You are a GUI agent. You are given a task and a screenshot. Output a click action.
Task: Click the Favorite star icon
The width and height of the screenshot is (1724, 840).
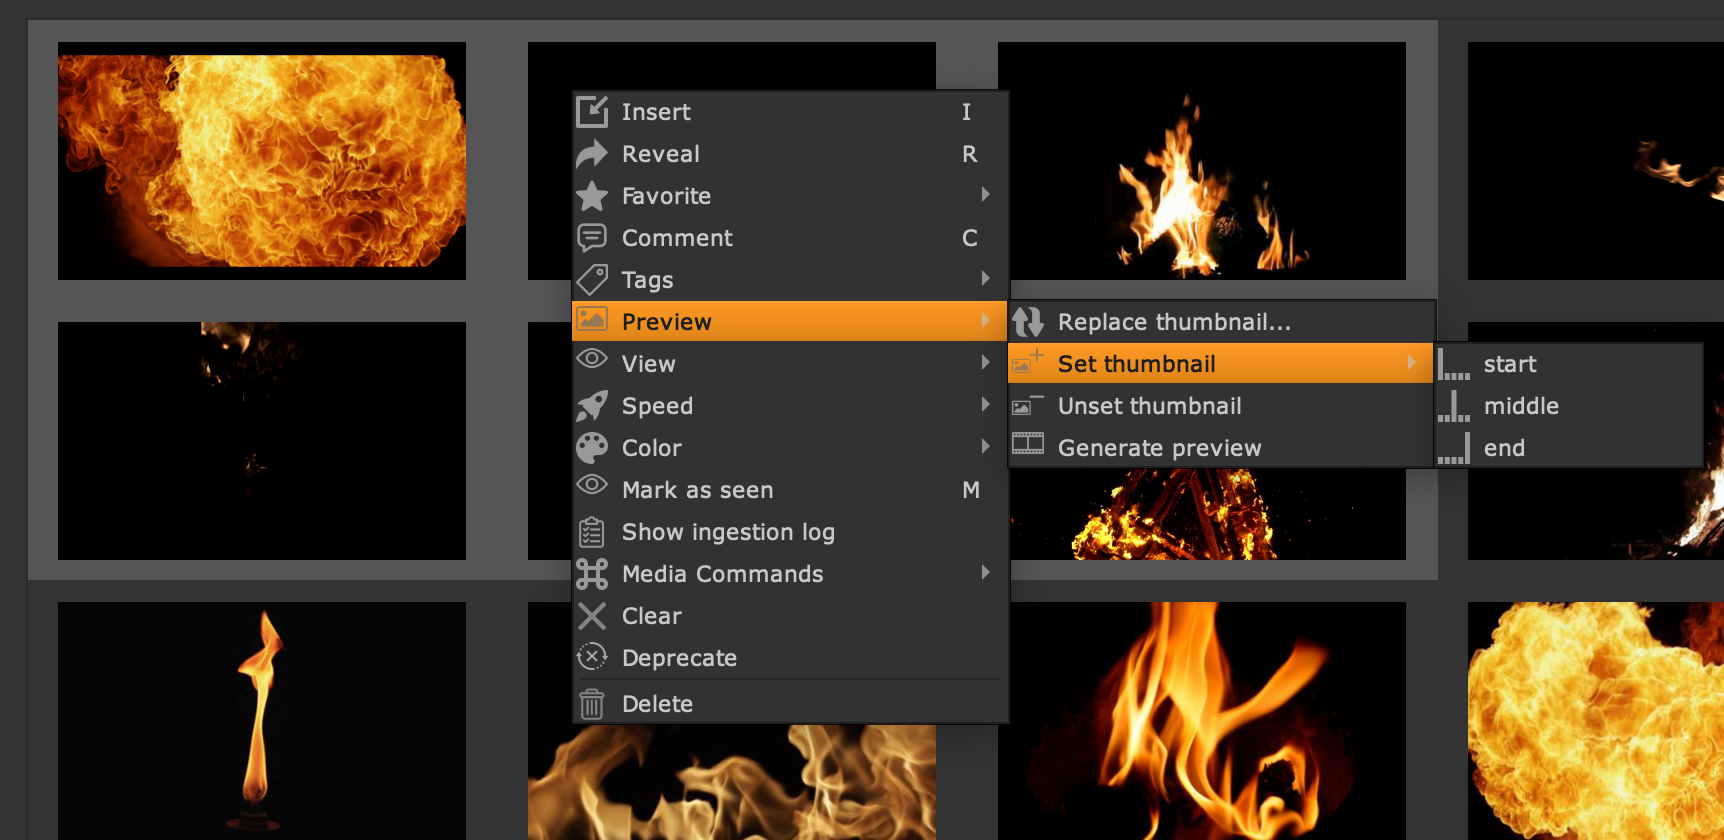pos(592,196)
